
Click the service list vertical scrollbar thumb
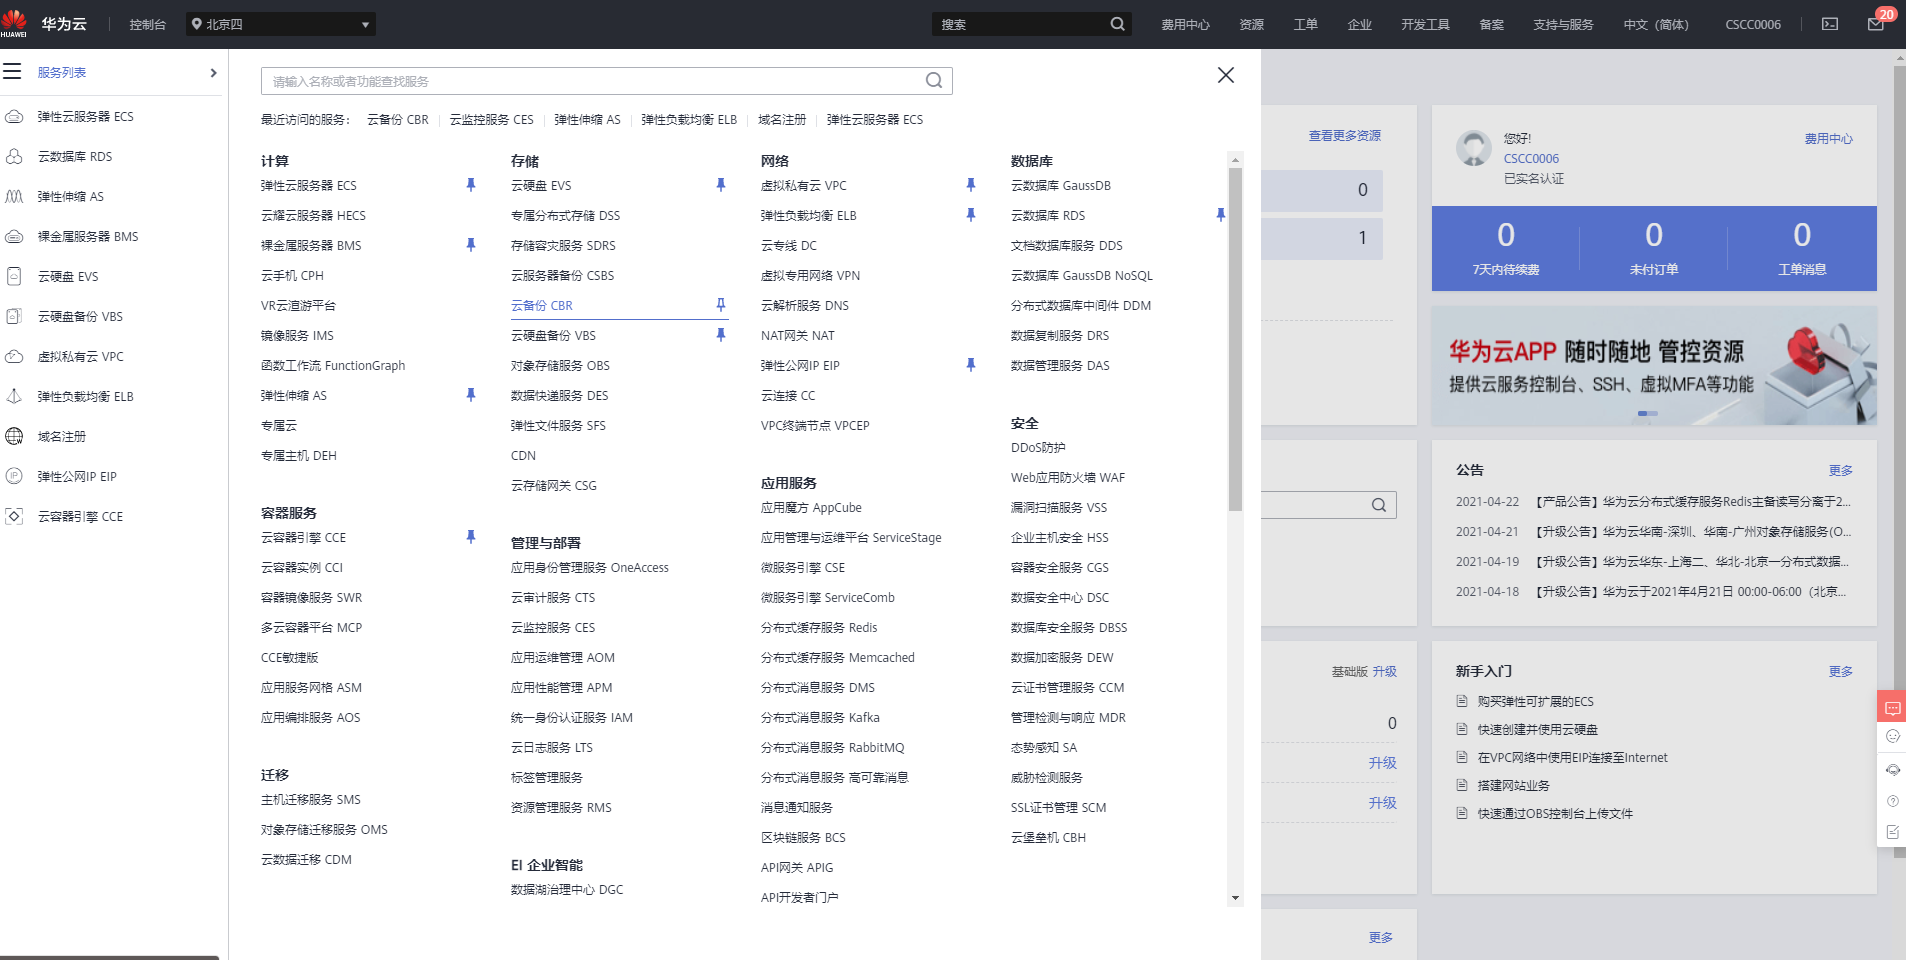1236,338
